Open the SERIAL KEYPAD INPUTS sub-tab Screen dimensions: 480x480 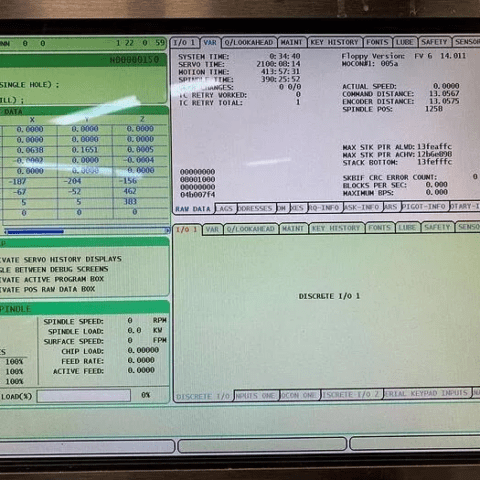[x=427, y=393]
